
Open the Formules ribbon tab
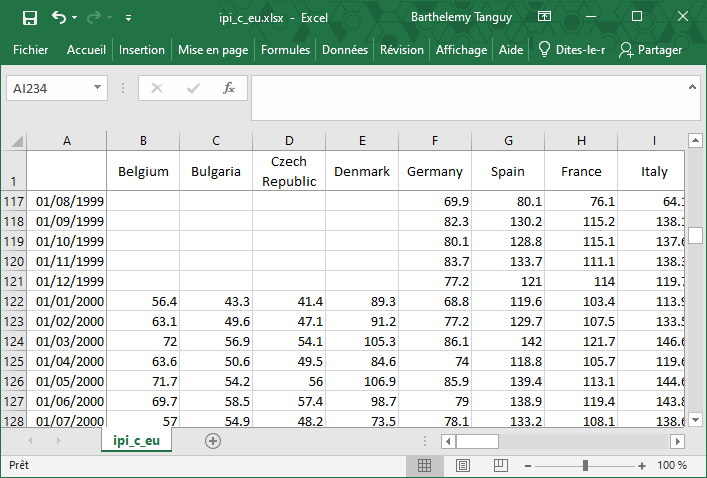pyautogui.click(x=285, y=50)
